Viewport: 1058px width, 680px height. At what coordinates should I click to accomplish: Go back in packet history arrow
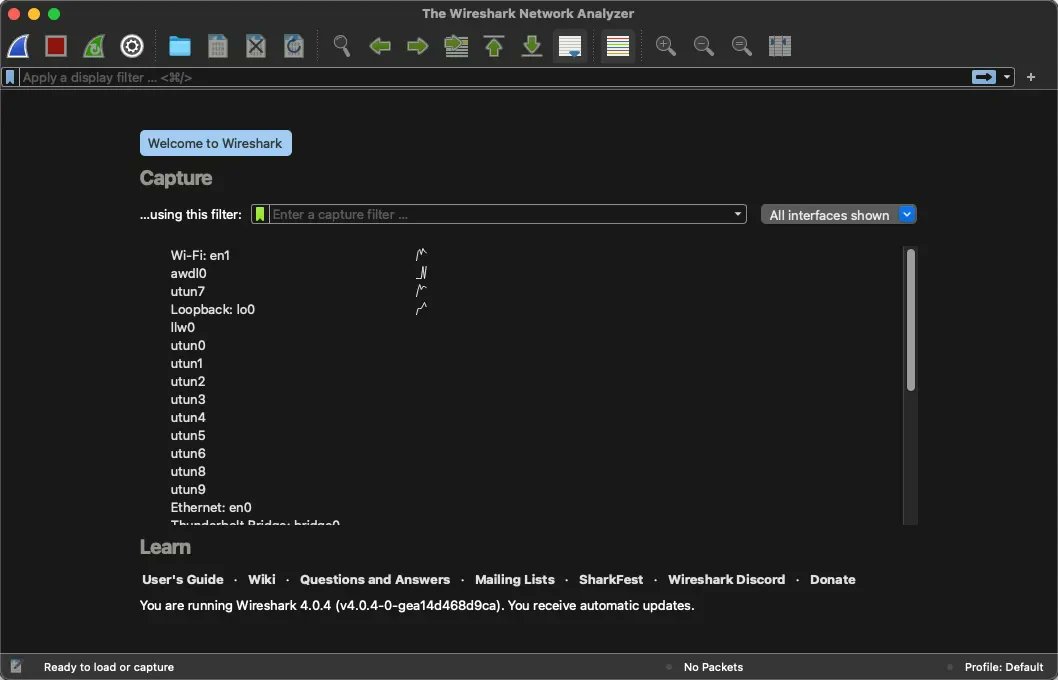click(380, 46)
